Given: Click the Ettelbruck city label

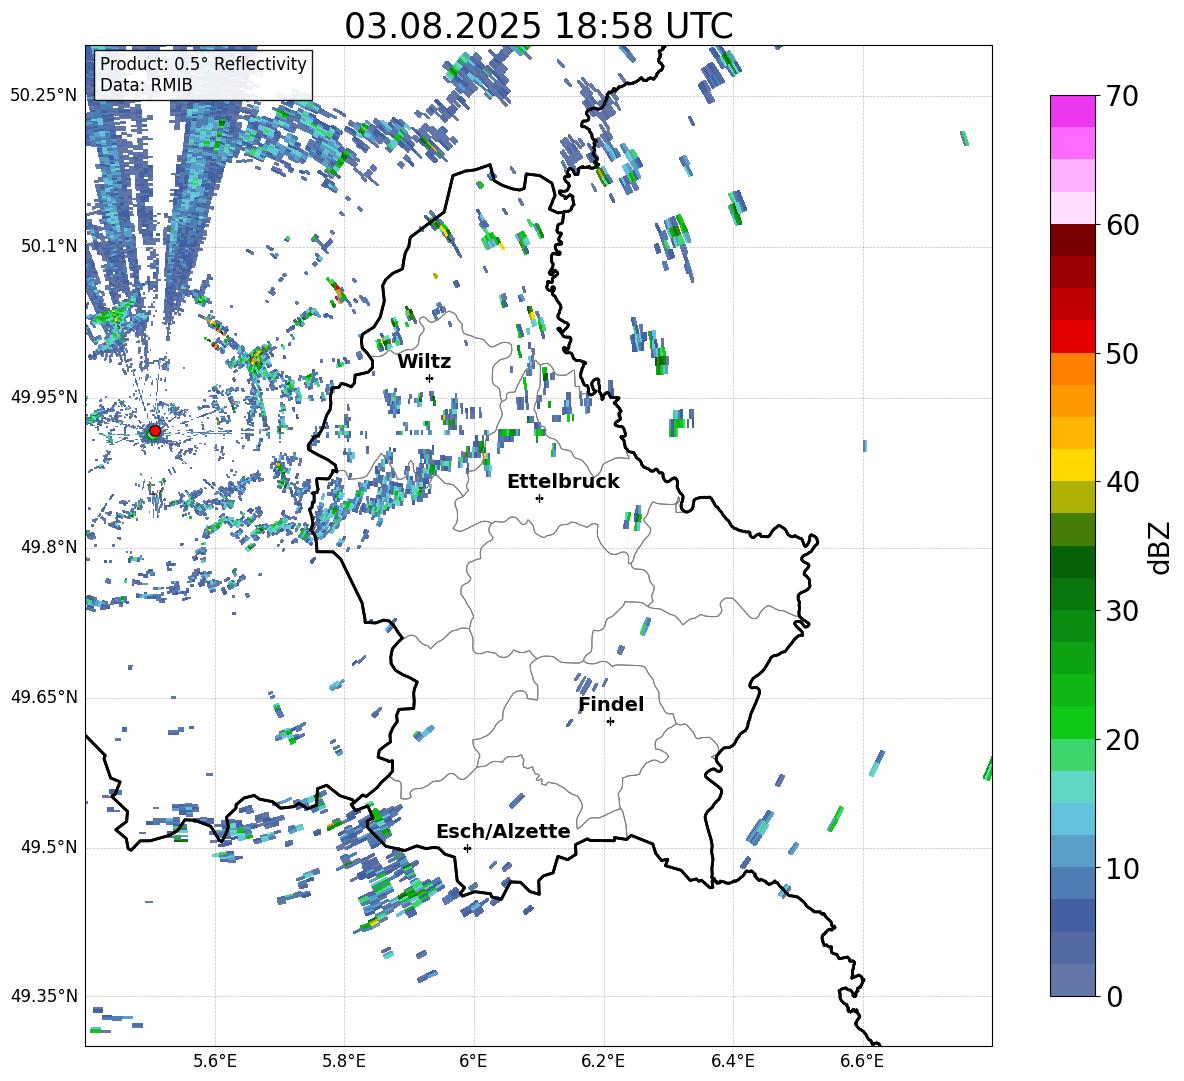Looking at the screenshot, I should (x=563, y=482).
